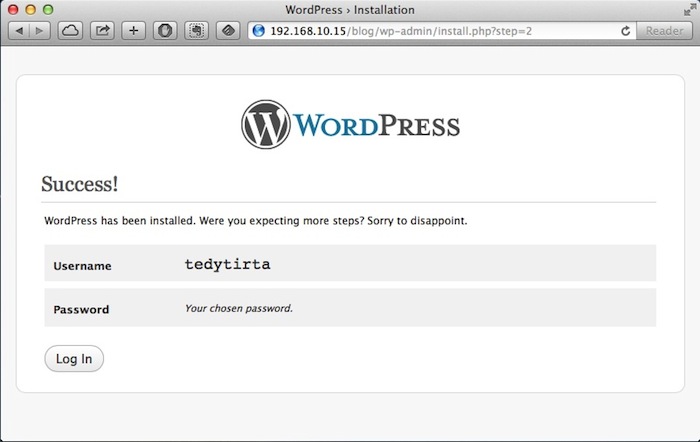Screen dimensions: 700x442
Task: Click the WordPress logo
Action: tap(350, 125)
